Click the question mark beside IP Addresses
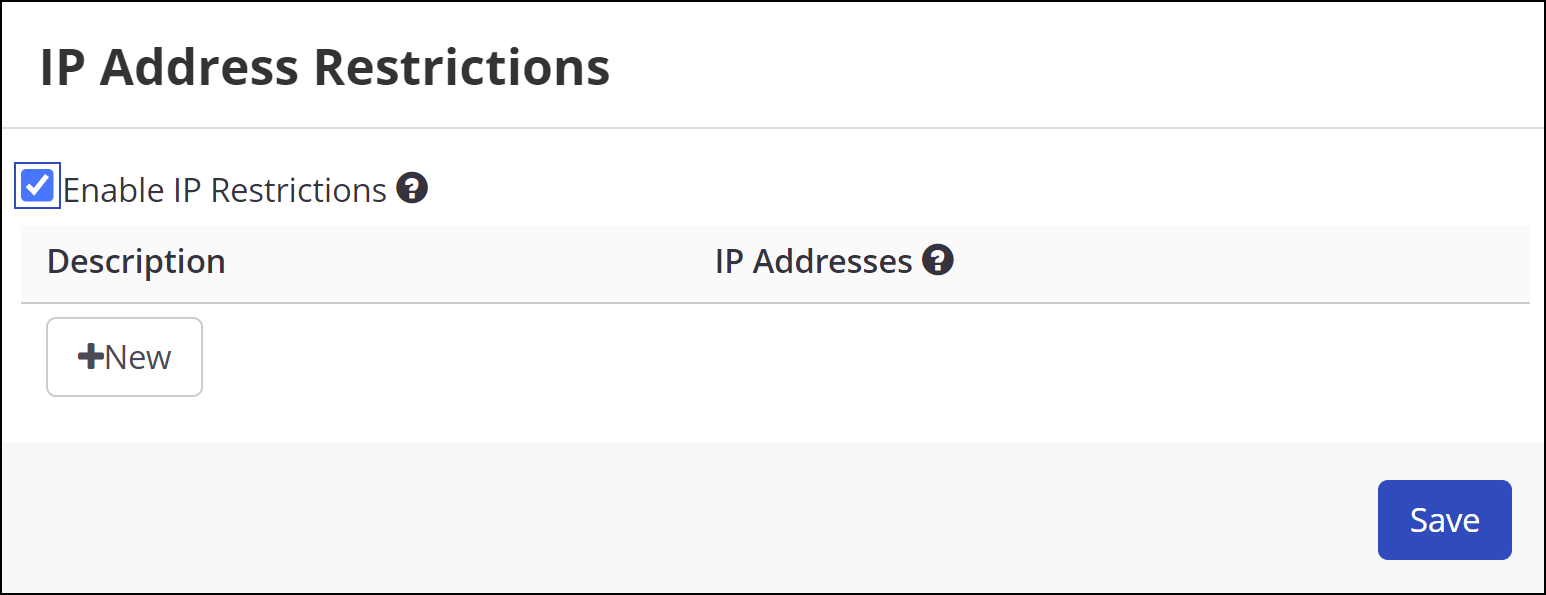1546x595 pixels. click(938, 260)
